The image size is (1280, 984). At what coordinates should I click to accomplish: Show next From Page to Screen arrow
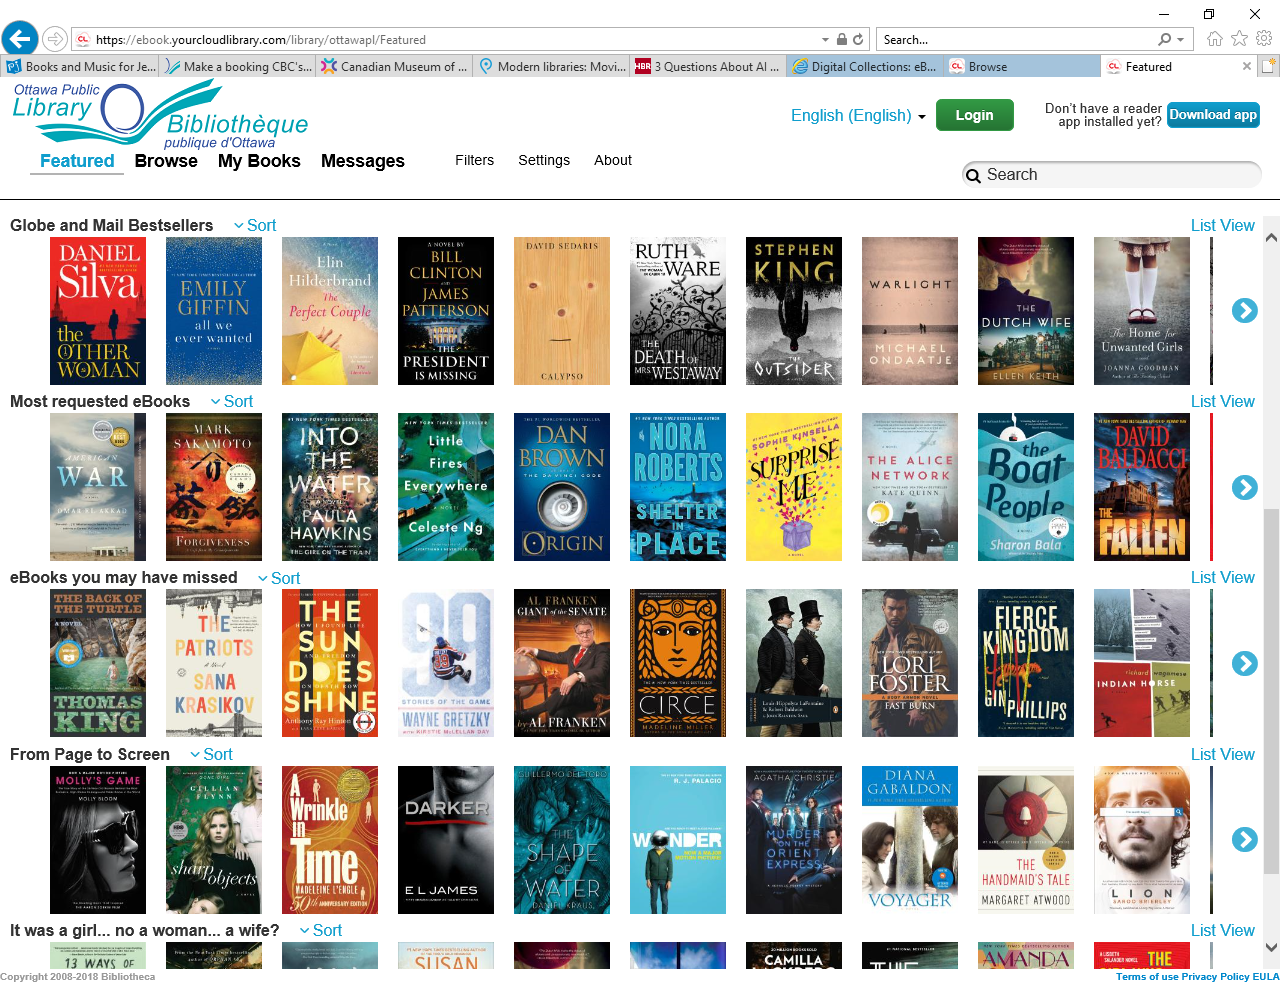point(1244,839)
